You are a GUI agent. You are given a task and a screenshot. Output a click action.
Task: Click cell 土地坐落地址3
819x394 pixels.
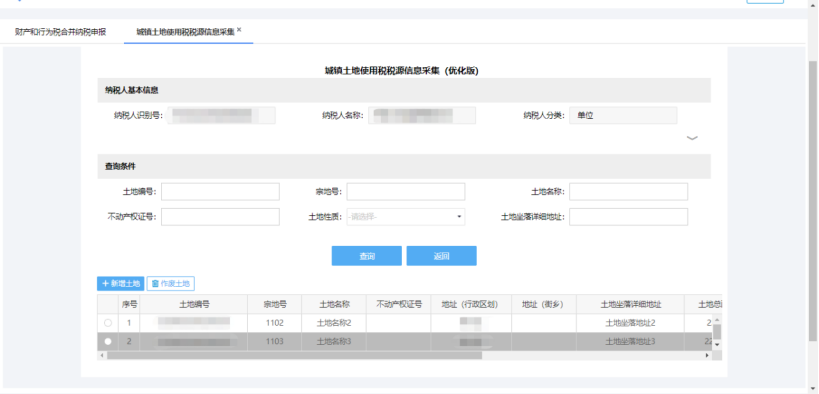coord(630,341)
